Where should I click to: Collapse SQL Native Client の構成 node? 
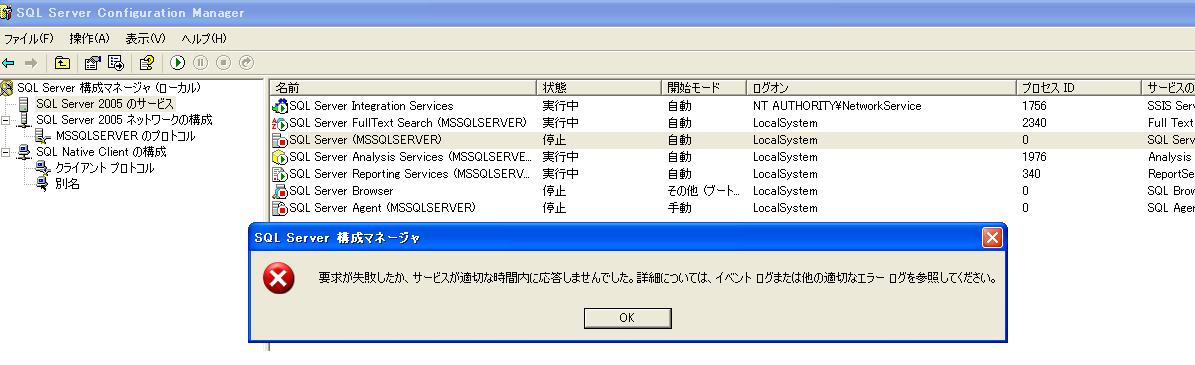coord(6,152)
